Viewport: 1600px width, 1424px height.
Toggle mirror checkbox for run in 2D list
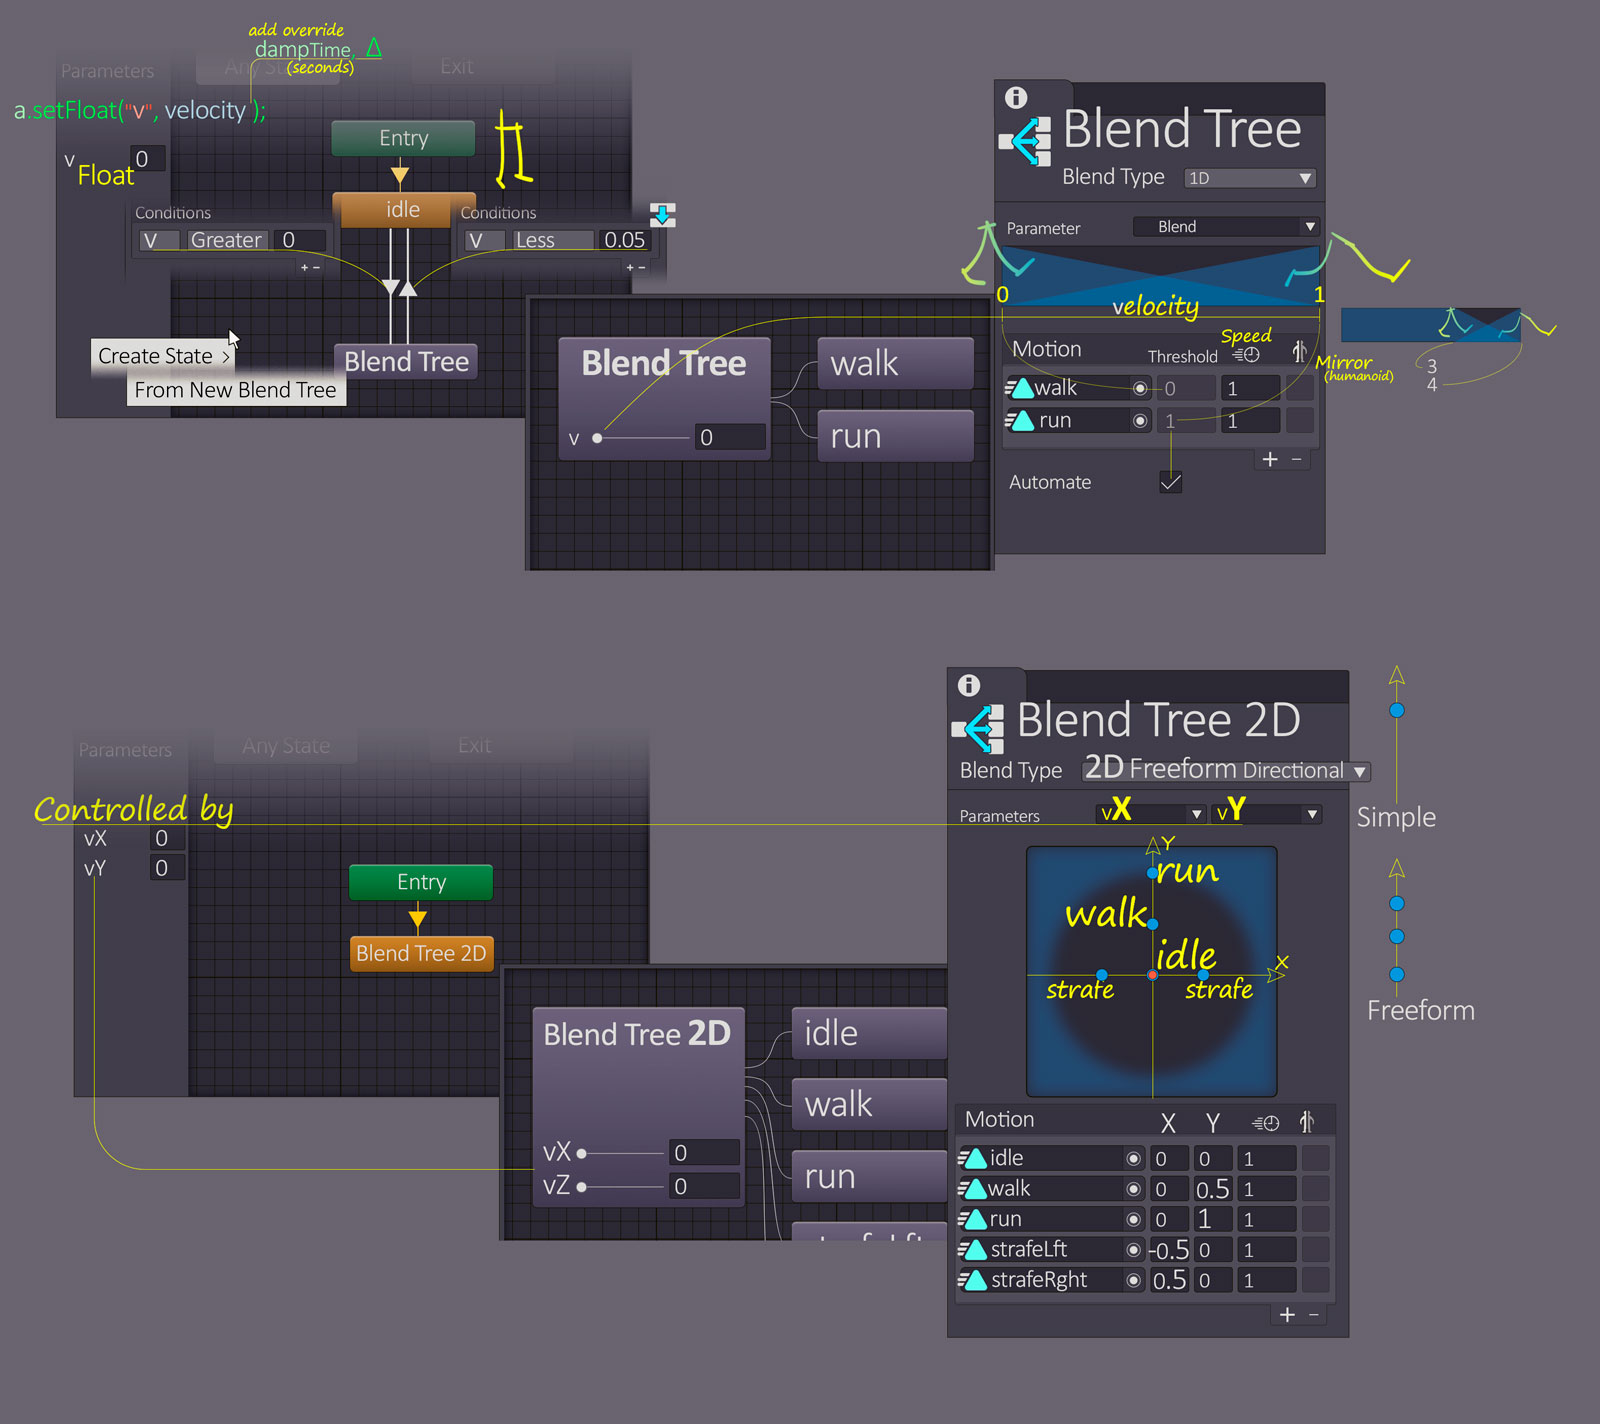tap(1316, 1220)
